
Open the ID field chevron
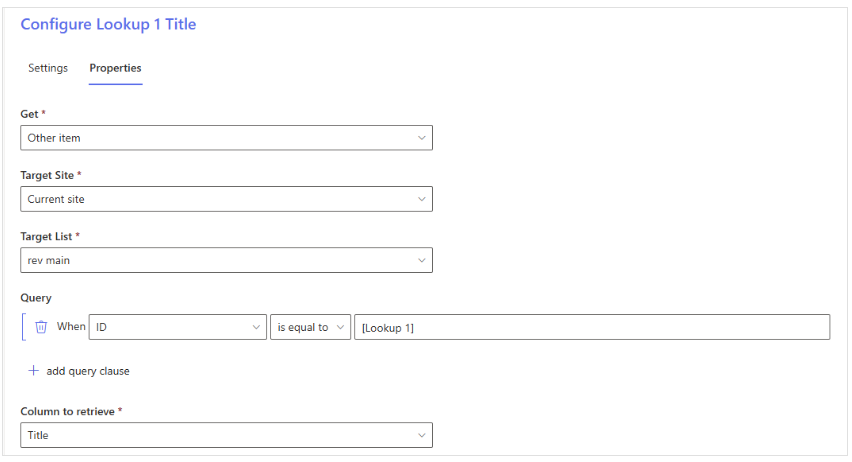[x=256, y=327]
